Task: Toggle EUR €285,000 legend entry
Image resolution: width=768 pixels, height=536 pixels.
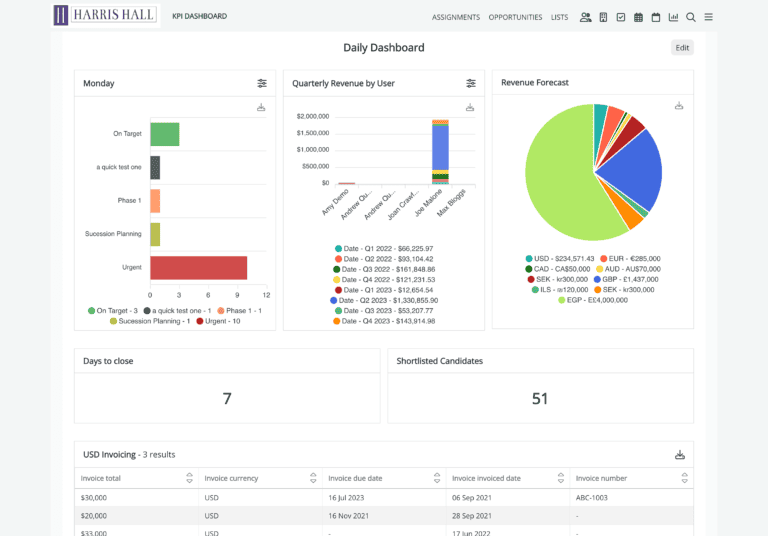Action: point(630,258)
